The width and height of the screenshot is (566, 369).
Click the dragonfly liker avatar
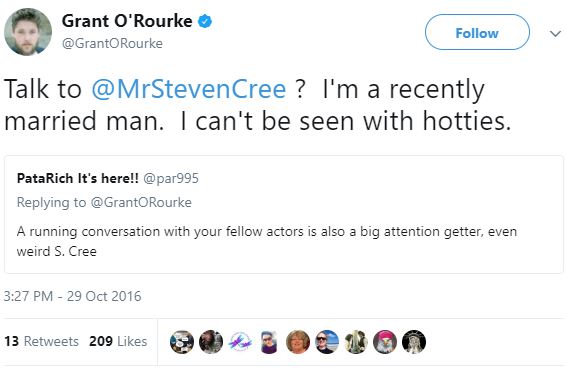[240, 342]
